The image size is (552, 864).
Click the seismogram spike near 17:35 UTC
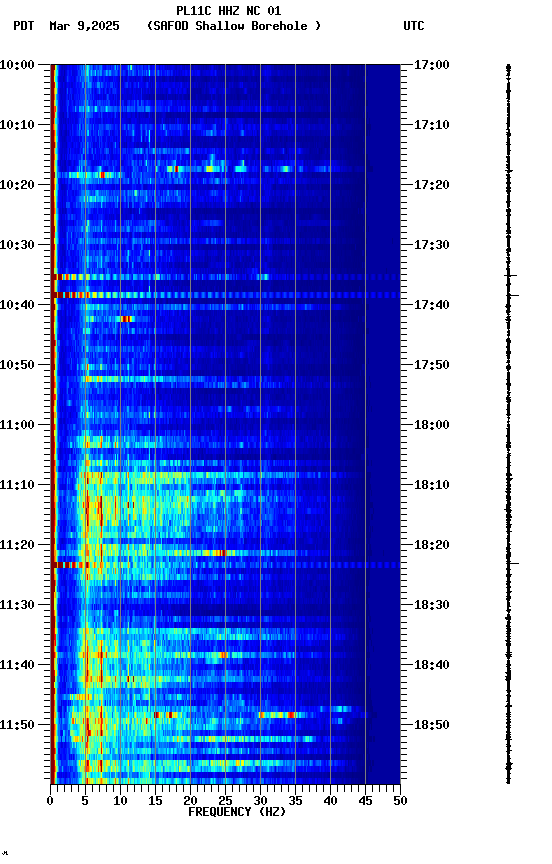click(x=510, y=276)
